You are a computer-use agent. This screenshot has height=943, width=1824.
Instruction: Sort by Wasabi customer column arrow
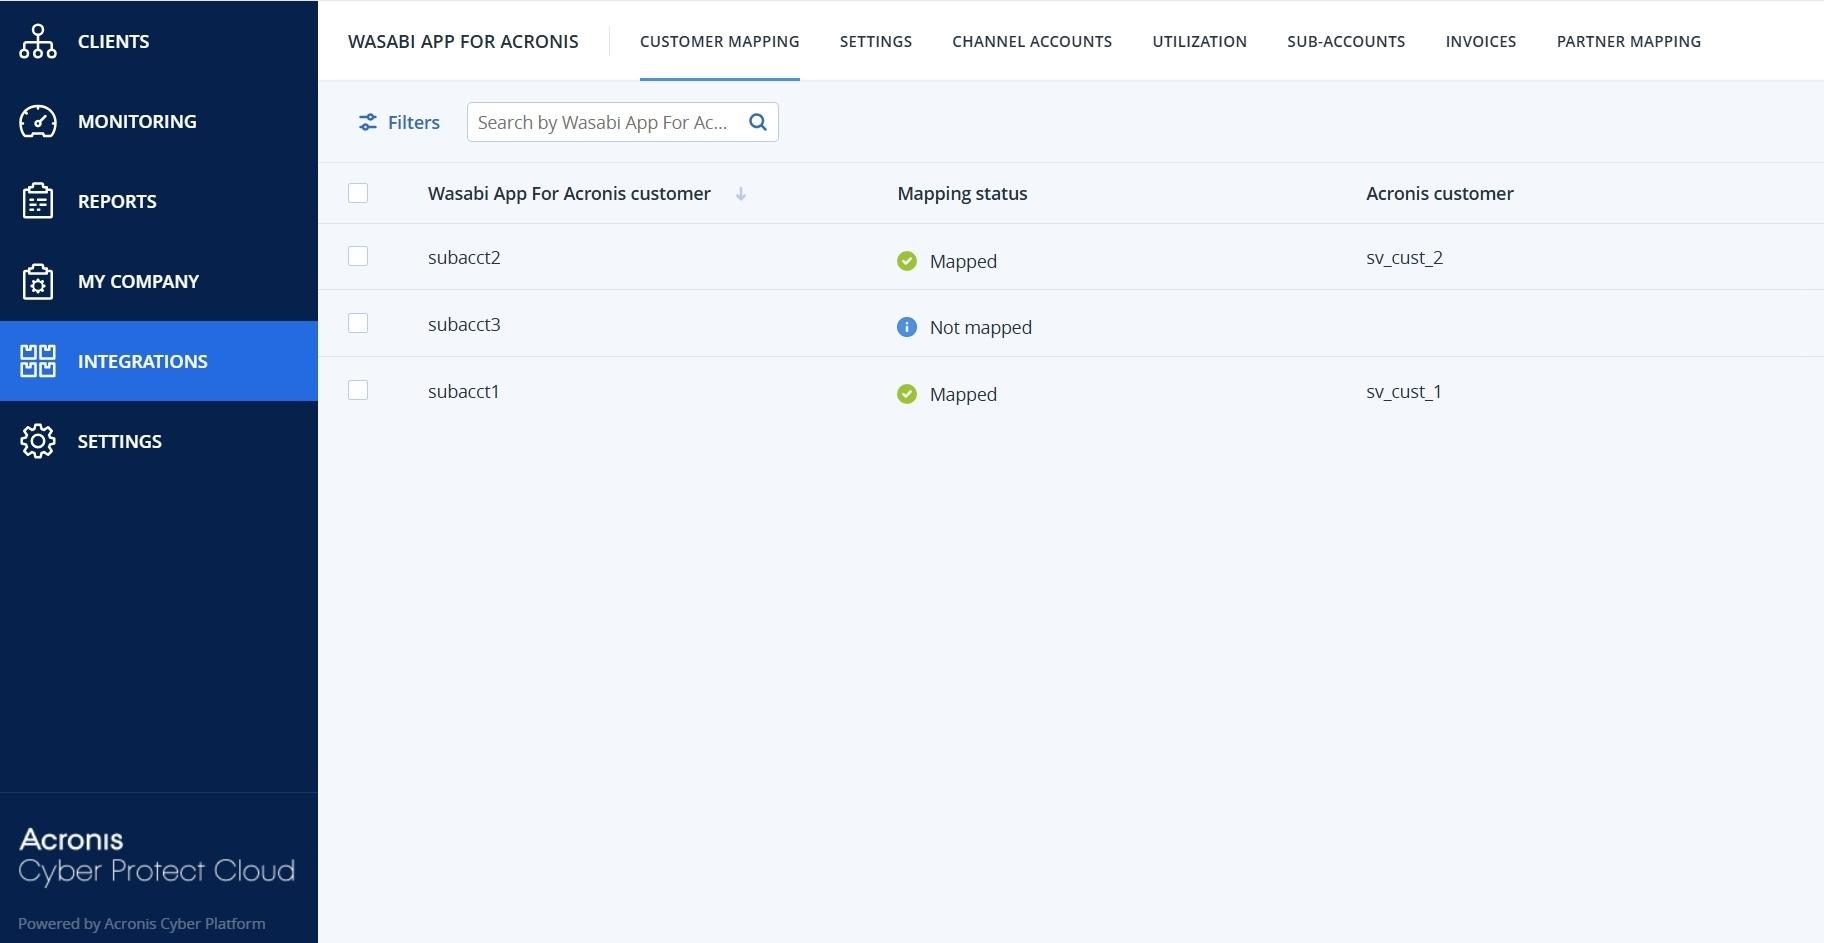point(741,194)
